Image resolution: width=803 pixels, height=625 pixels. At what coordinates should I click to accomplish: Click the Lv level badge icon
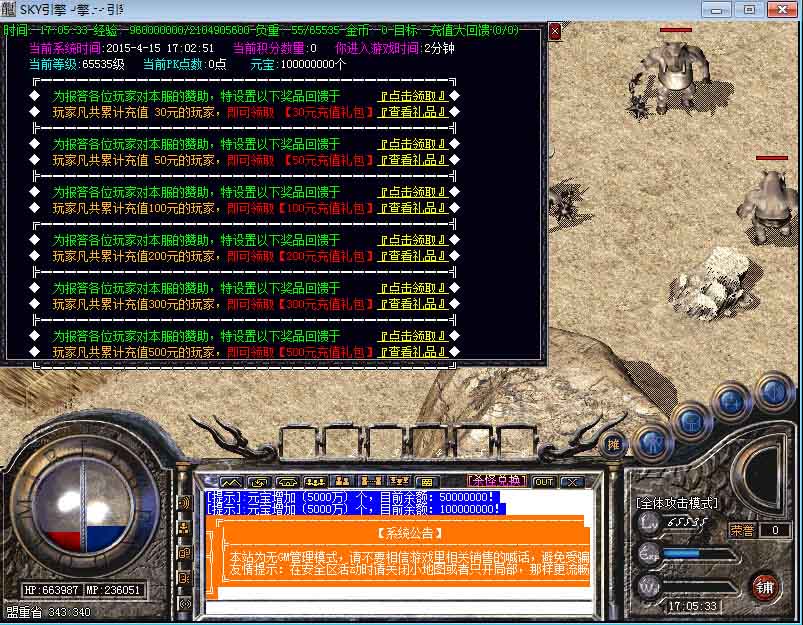(649, 523)
